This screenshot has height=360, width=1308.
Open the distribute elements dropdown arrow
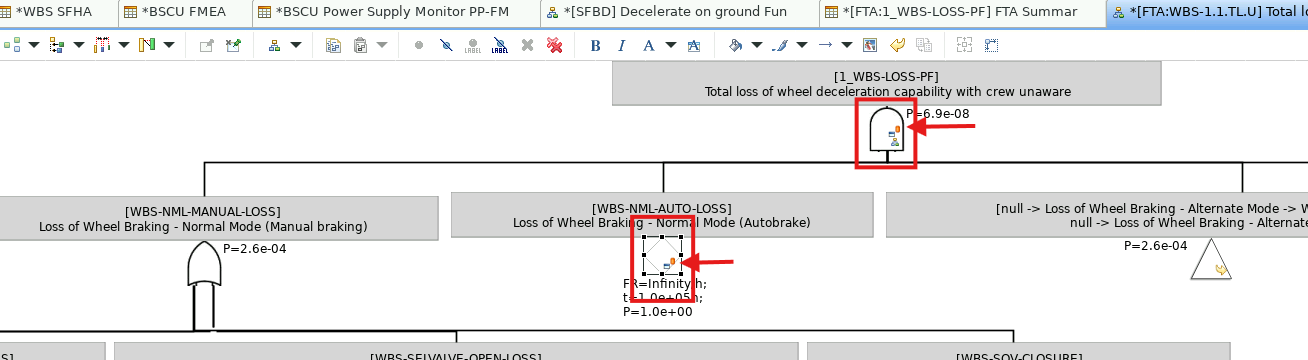click(x=124, y=45)
